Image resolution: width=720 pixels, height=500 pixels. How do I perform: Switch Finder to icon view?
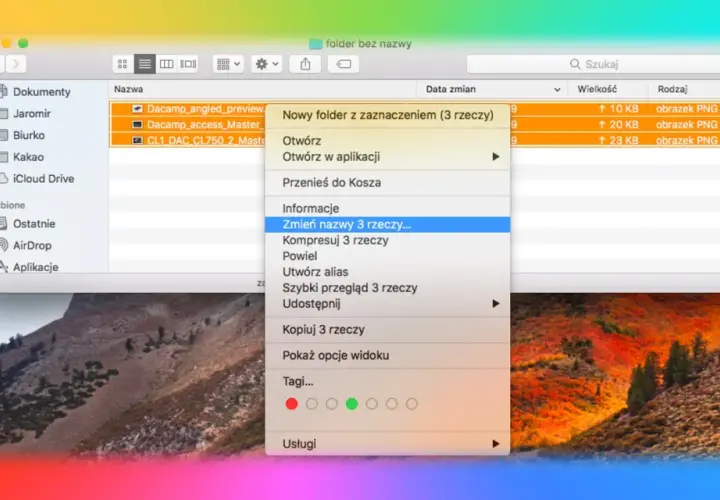[x=123, y=64]
